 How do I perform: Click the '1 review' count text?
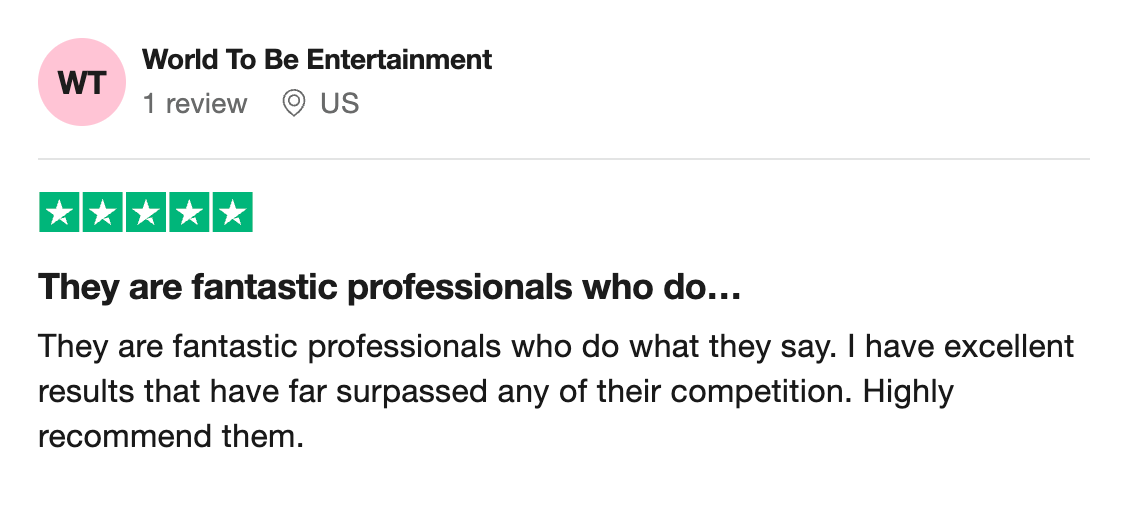tap(195, 104)
